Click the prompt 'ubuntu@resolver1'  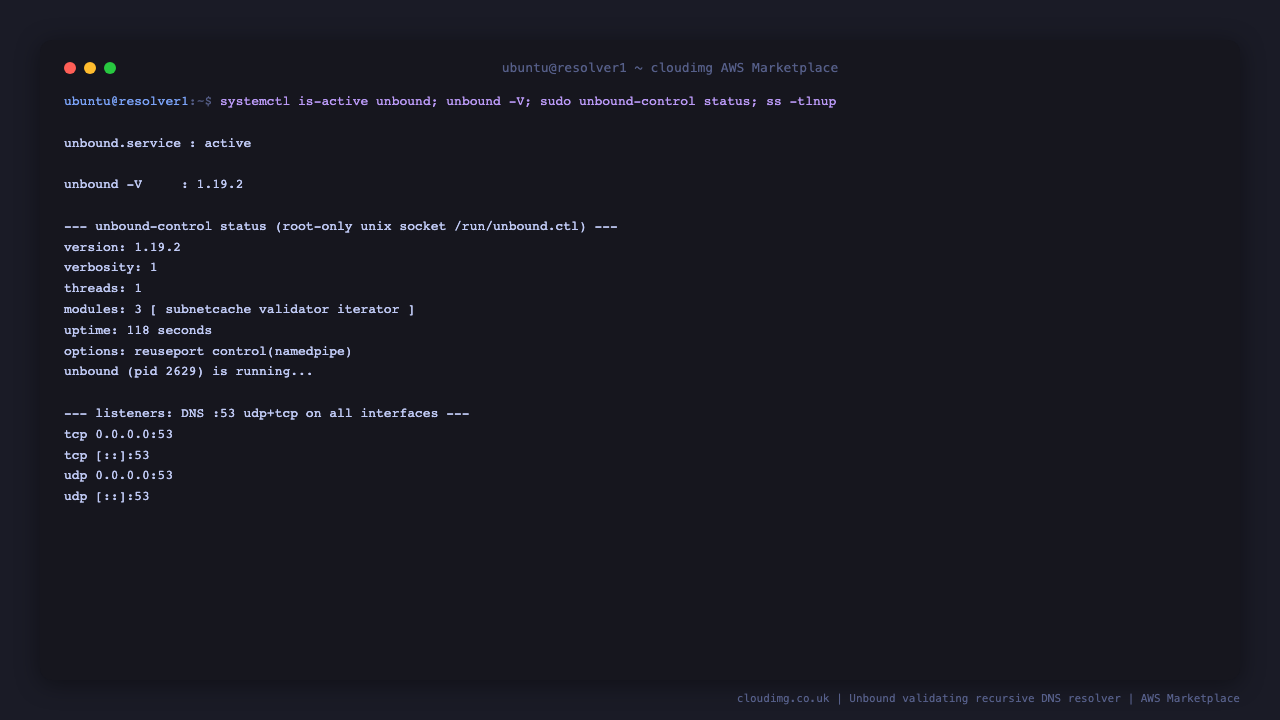click(126, 101)
